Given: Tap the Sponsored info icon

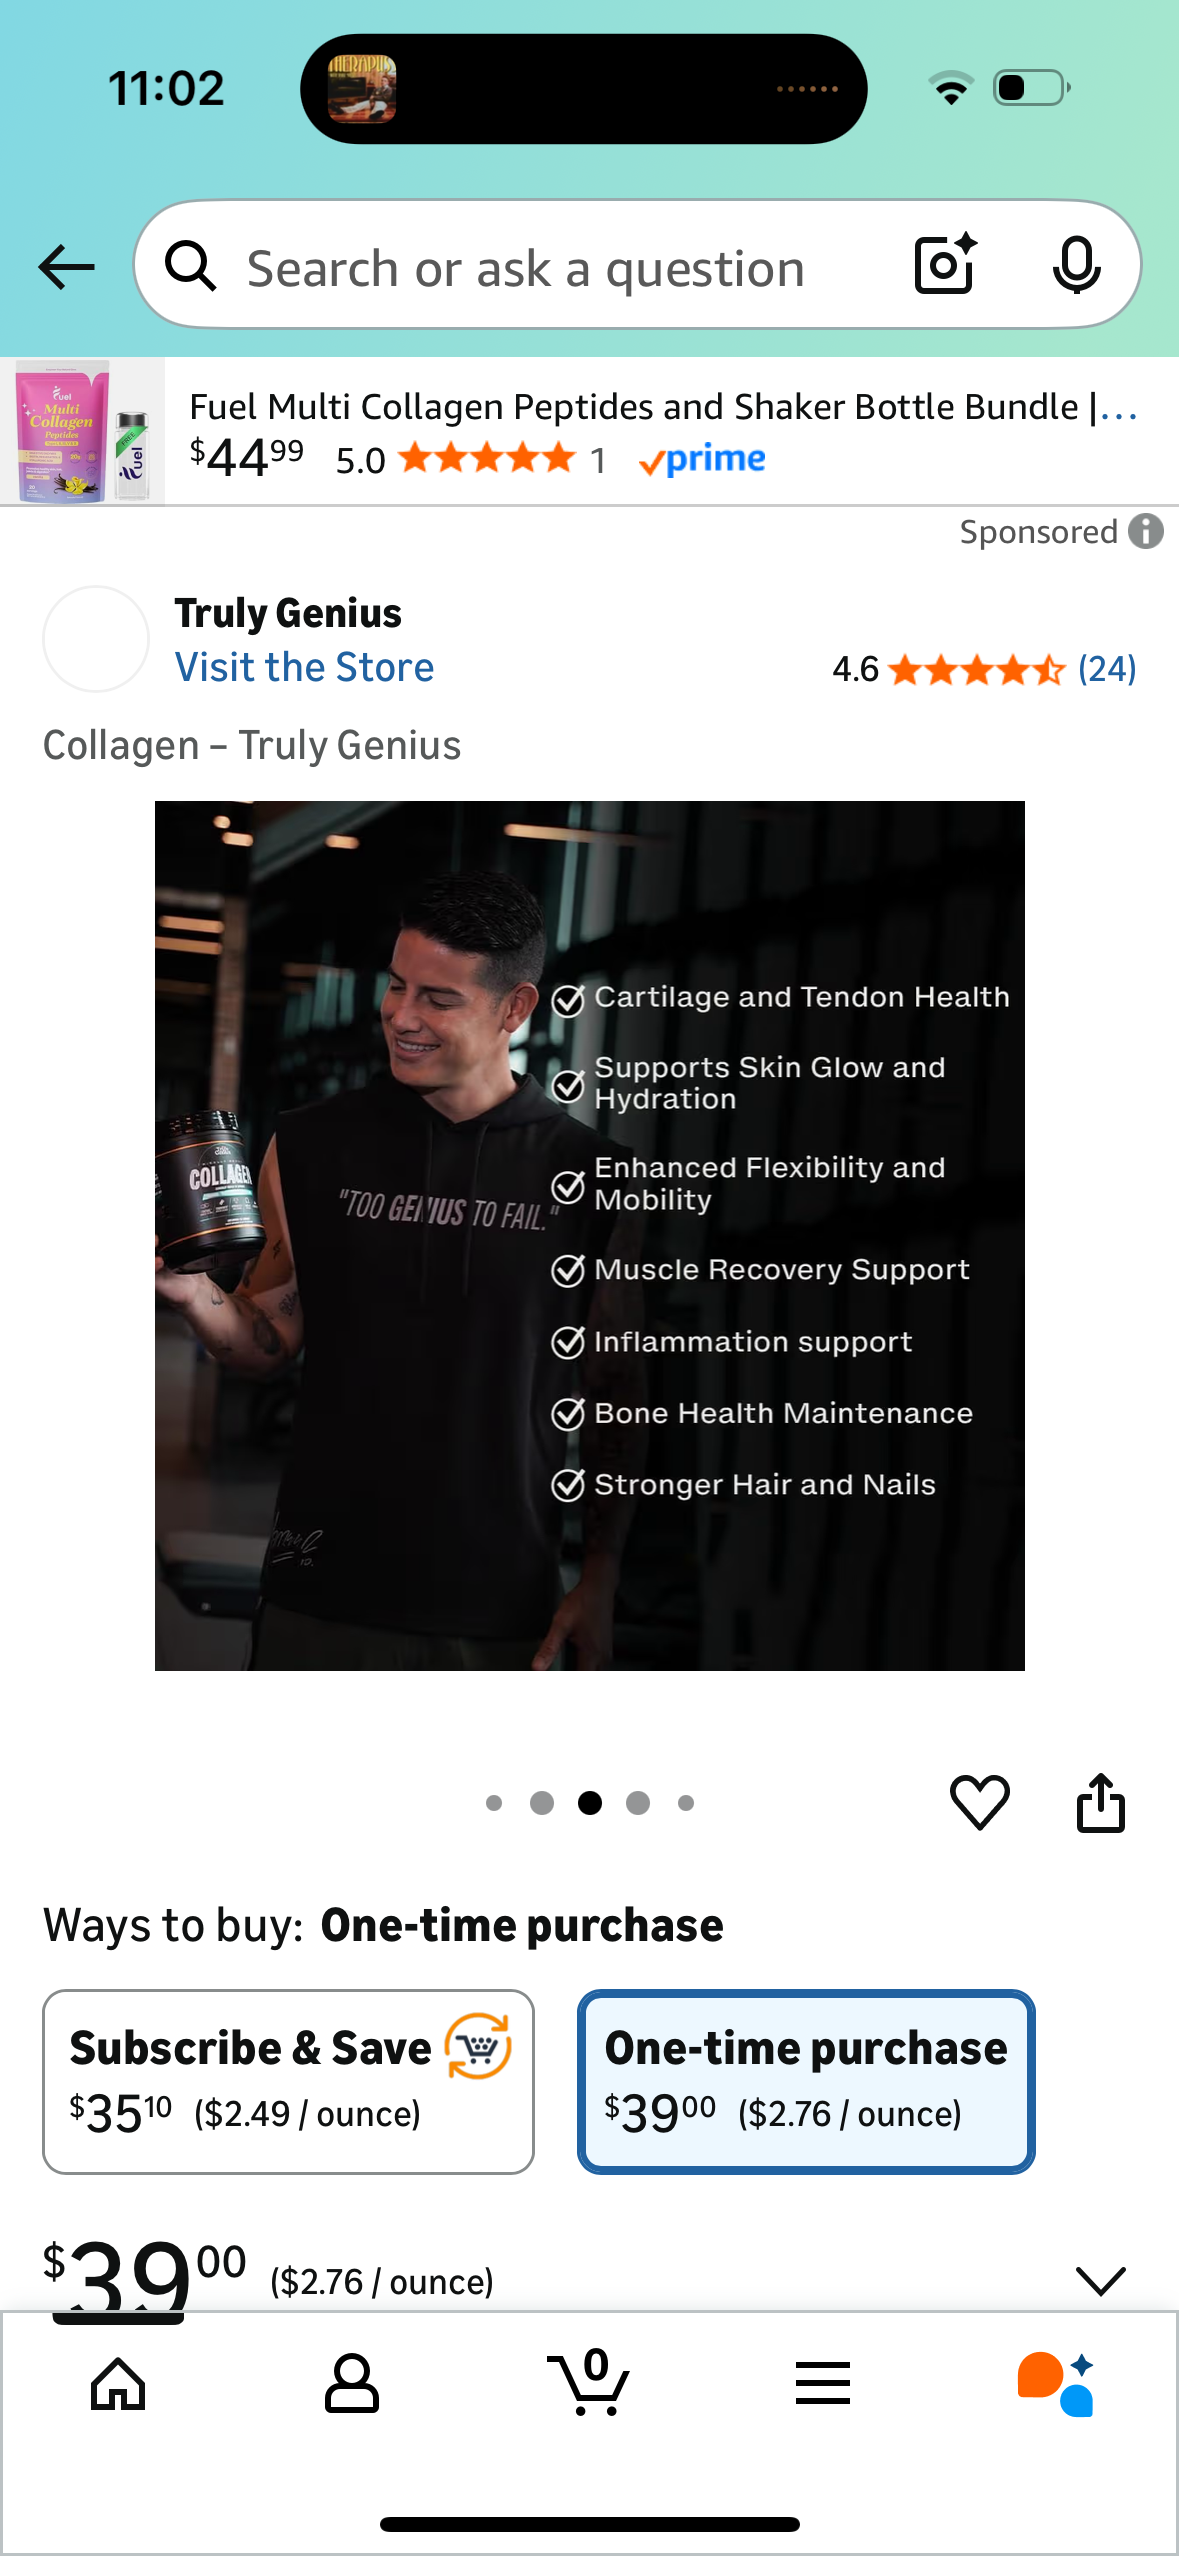Looking at the screenshot, I should [1146, 532].
